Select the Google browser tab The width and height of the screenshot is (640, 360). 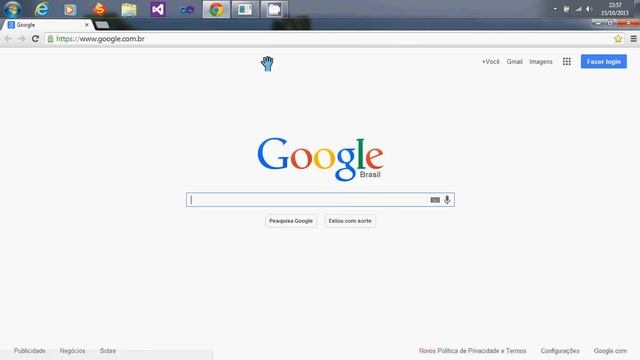[48, 25]
